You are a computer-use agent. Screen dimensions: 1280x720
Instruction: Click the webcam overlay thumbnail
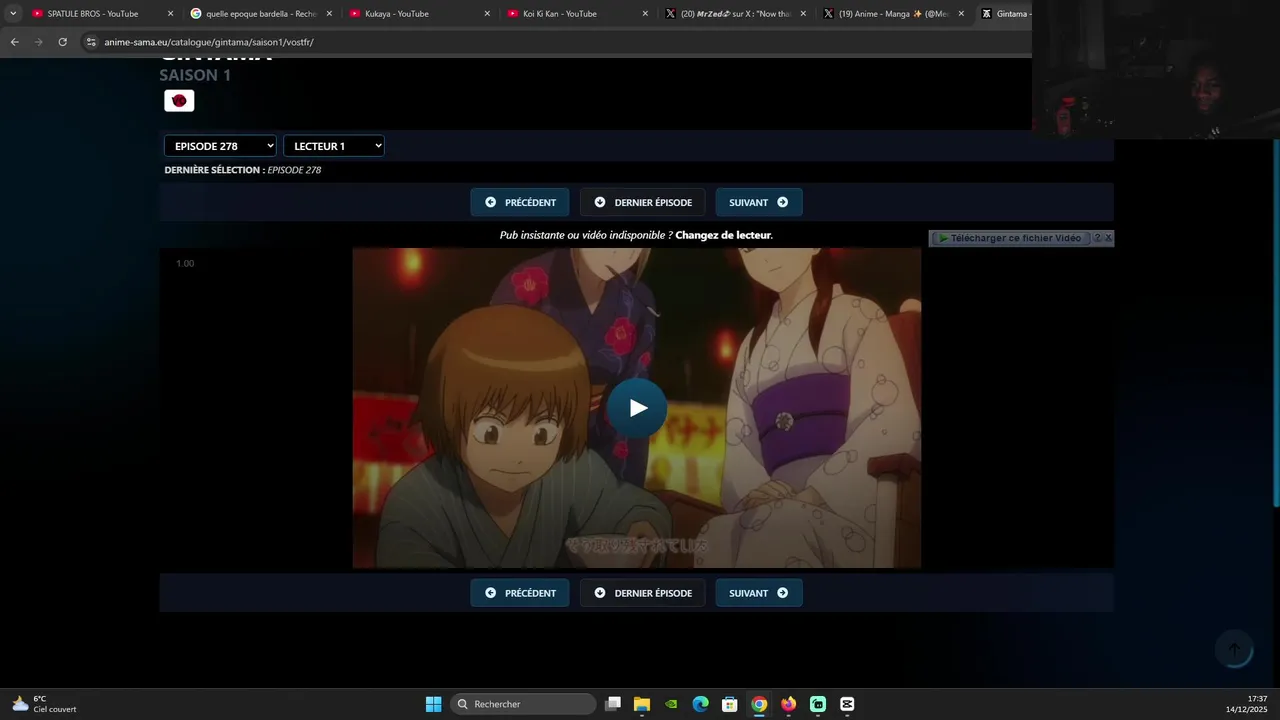coord(1156,68)
